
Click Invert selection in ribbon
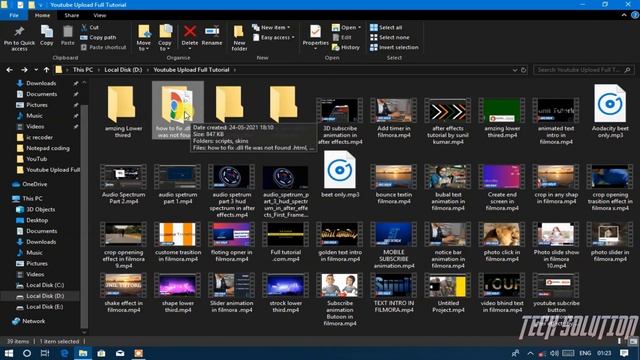pyautogui.click(x=394, y=47)
